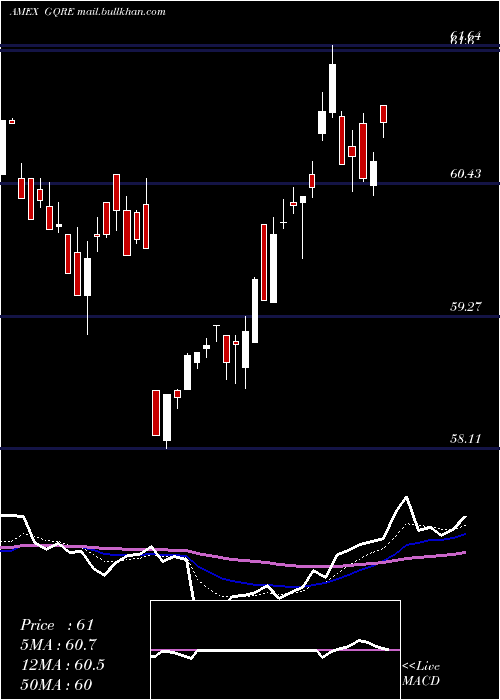Click the 60.43 price level label
The height and width of the screenshot is (700, 500).
(466, 174)
